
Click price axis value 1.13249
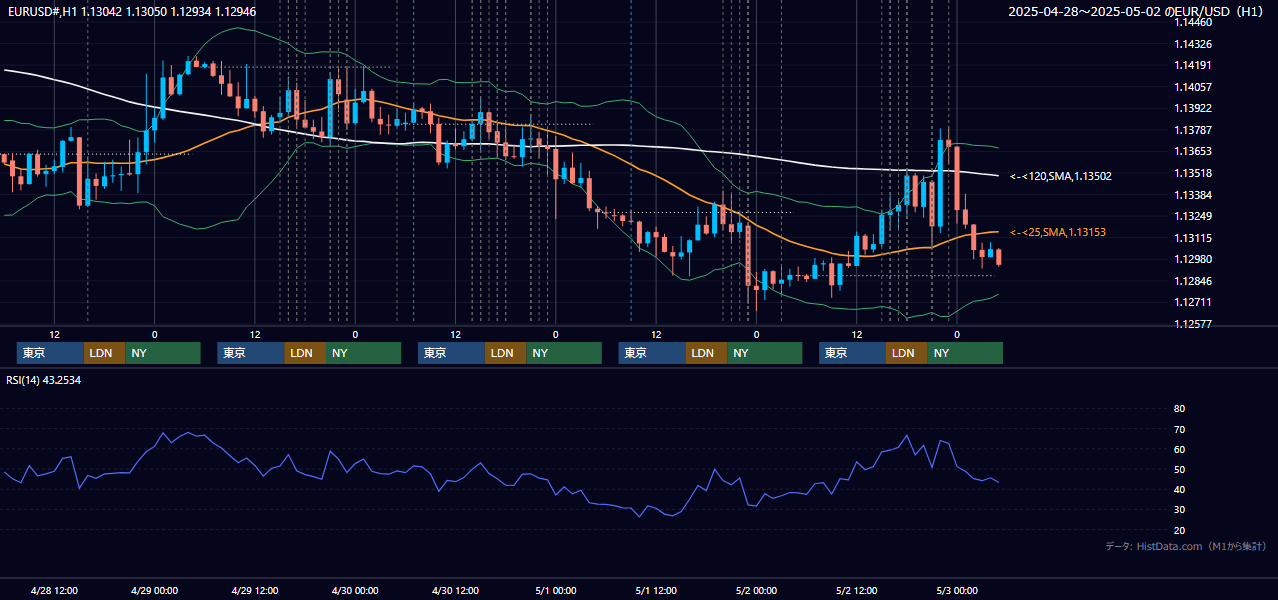(1193, 216)
